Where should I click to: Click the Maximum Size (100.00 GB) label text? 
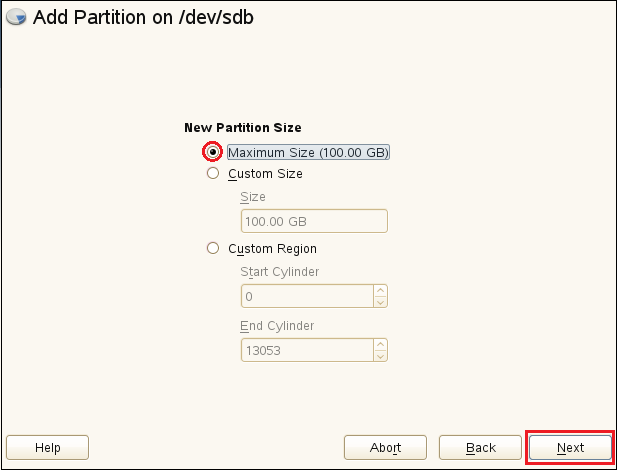(x=308, y=152)
